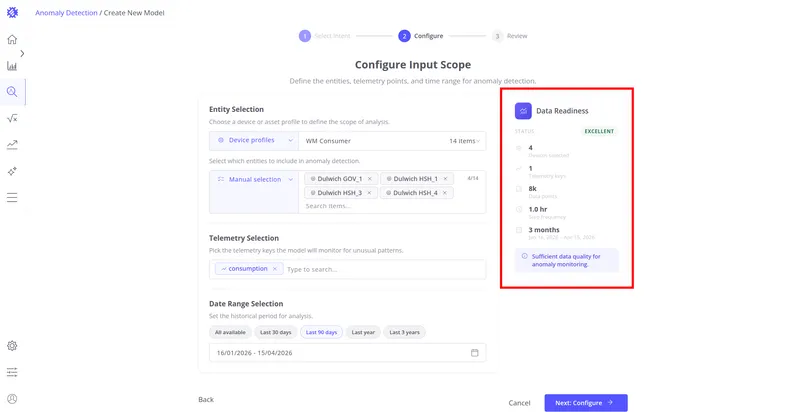Remove the Dulwich HSH_4 chip

coord(445,193)
